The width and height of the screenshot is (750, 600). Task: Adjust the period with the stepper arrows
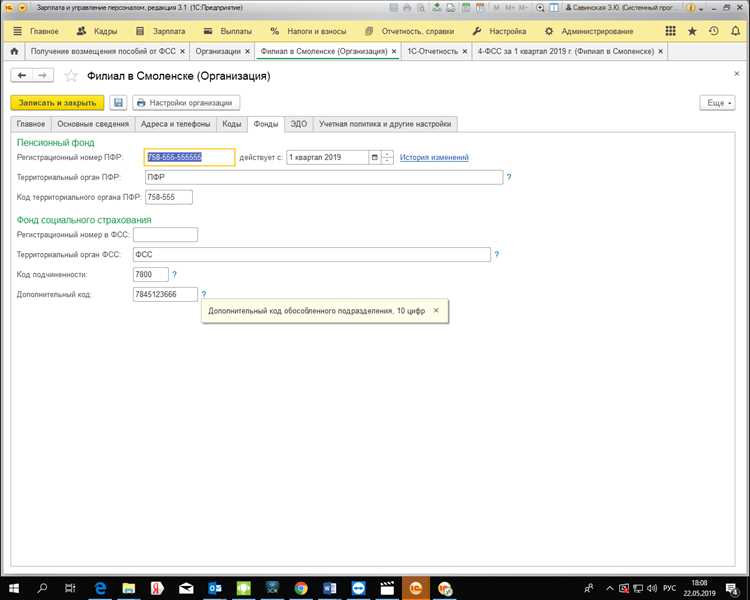387,157
